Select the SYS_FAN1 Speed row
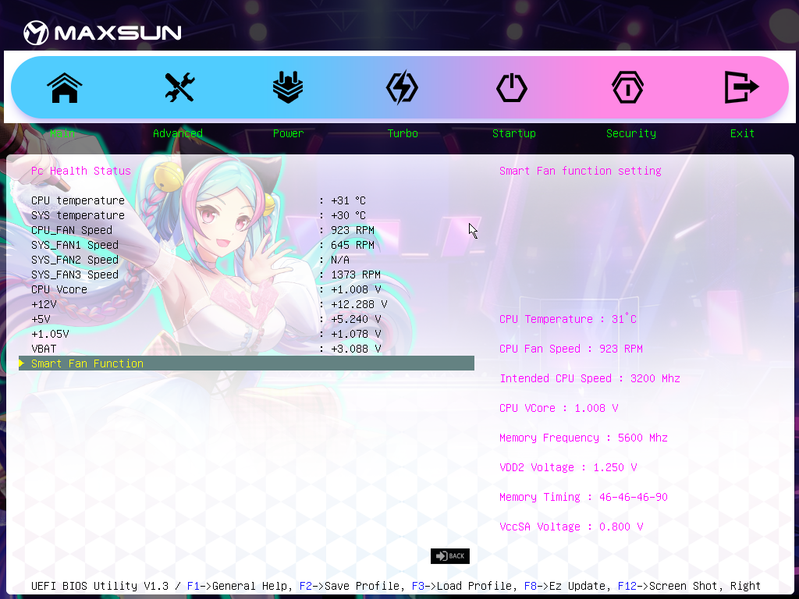 (247, 245)
